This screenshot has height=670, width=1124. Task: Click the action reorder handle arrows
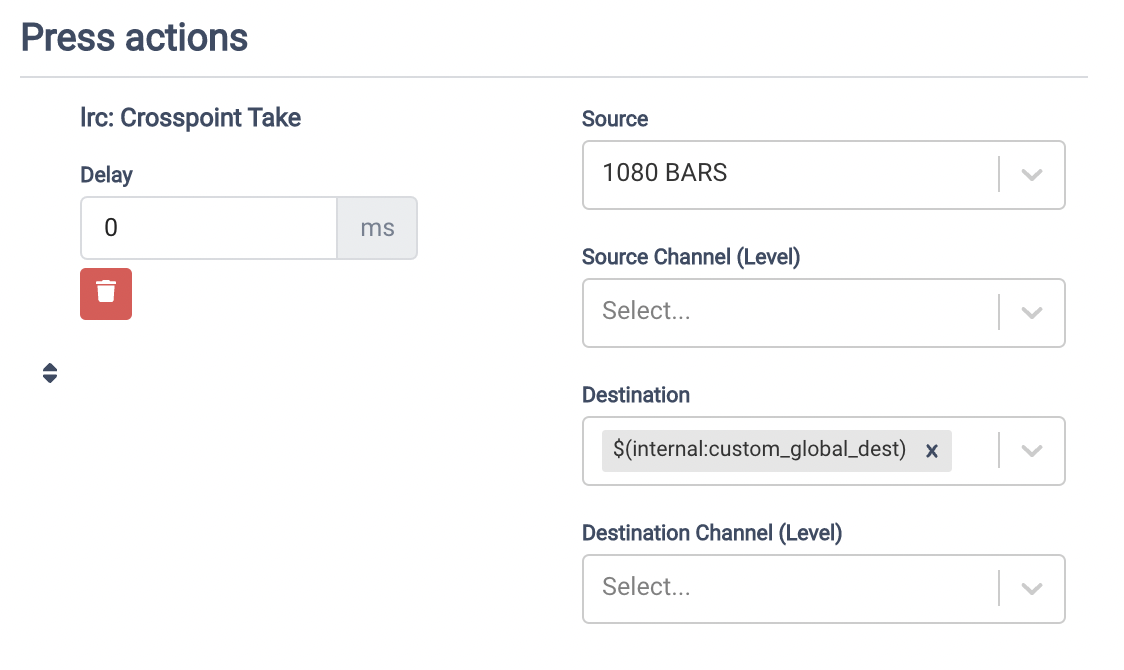tap(50, 373)
